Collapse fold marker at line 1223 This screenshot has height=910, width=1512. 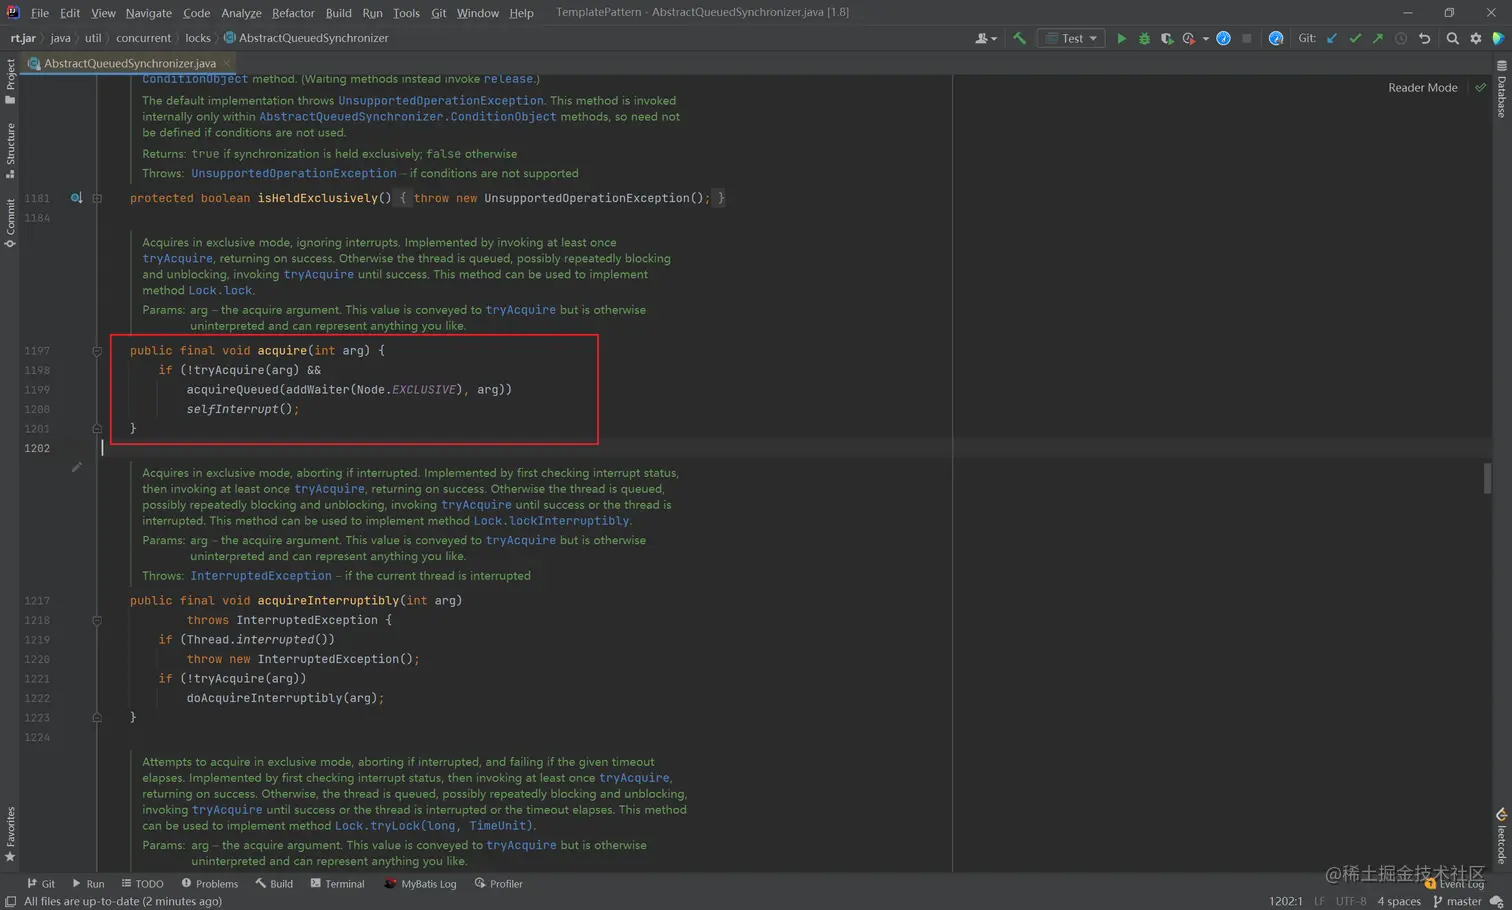tap(97, 718)
